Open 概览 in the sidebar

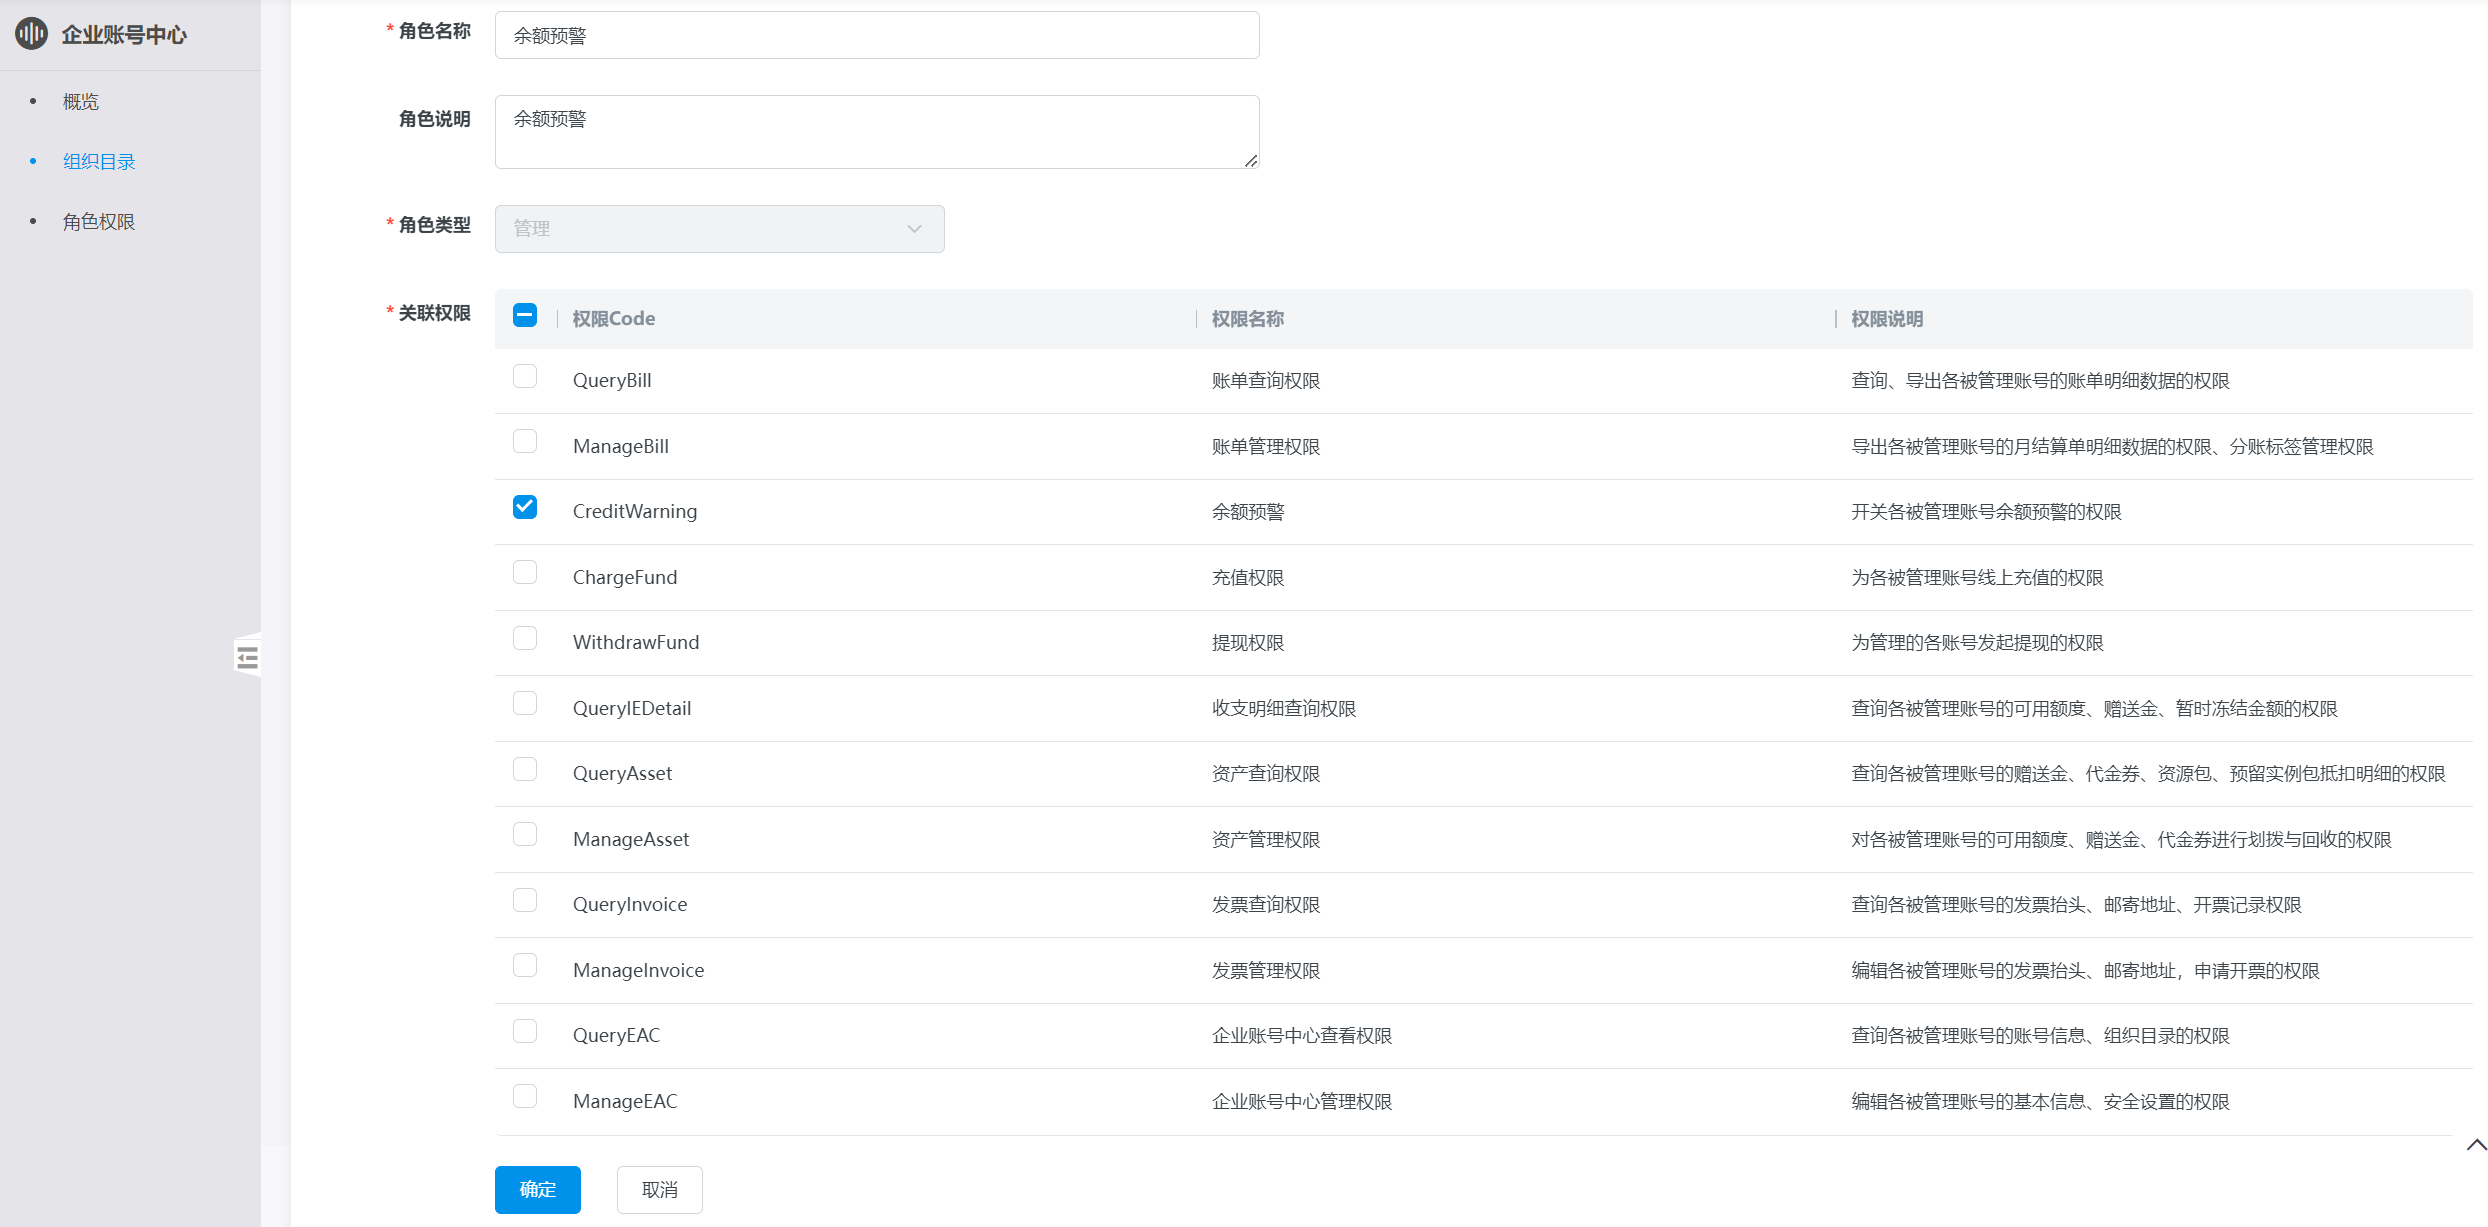81,102
